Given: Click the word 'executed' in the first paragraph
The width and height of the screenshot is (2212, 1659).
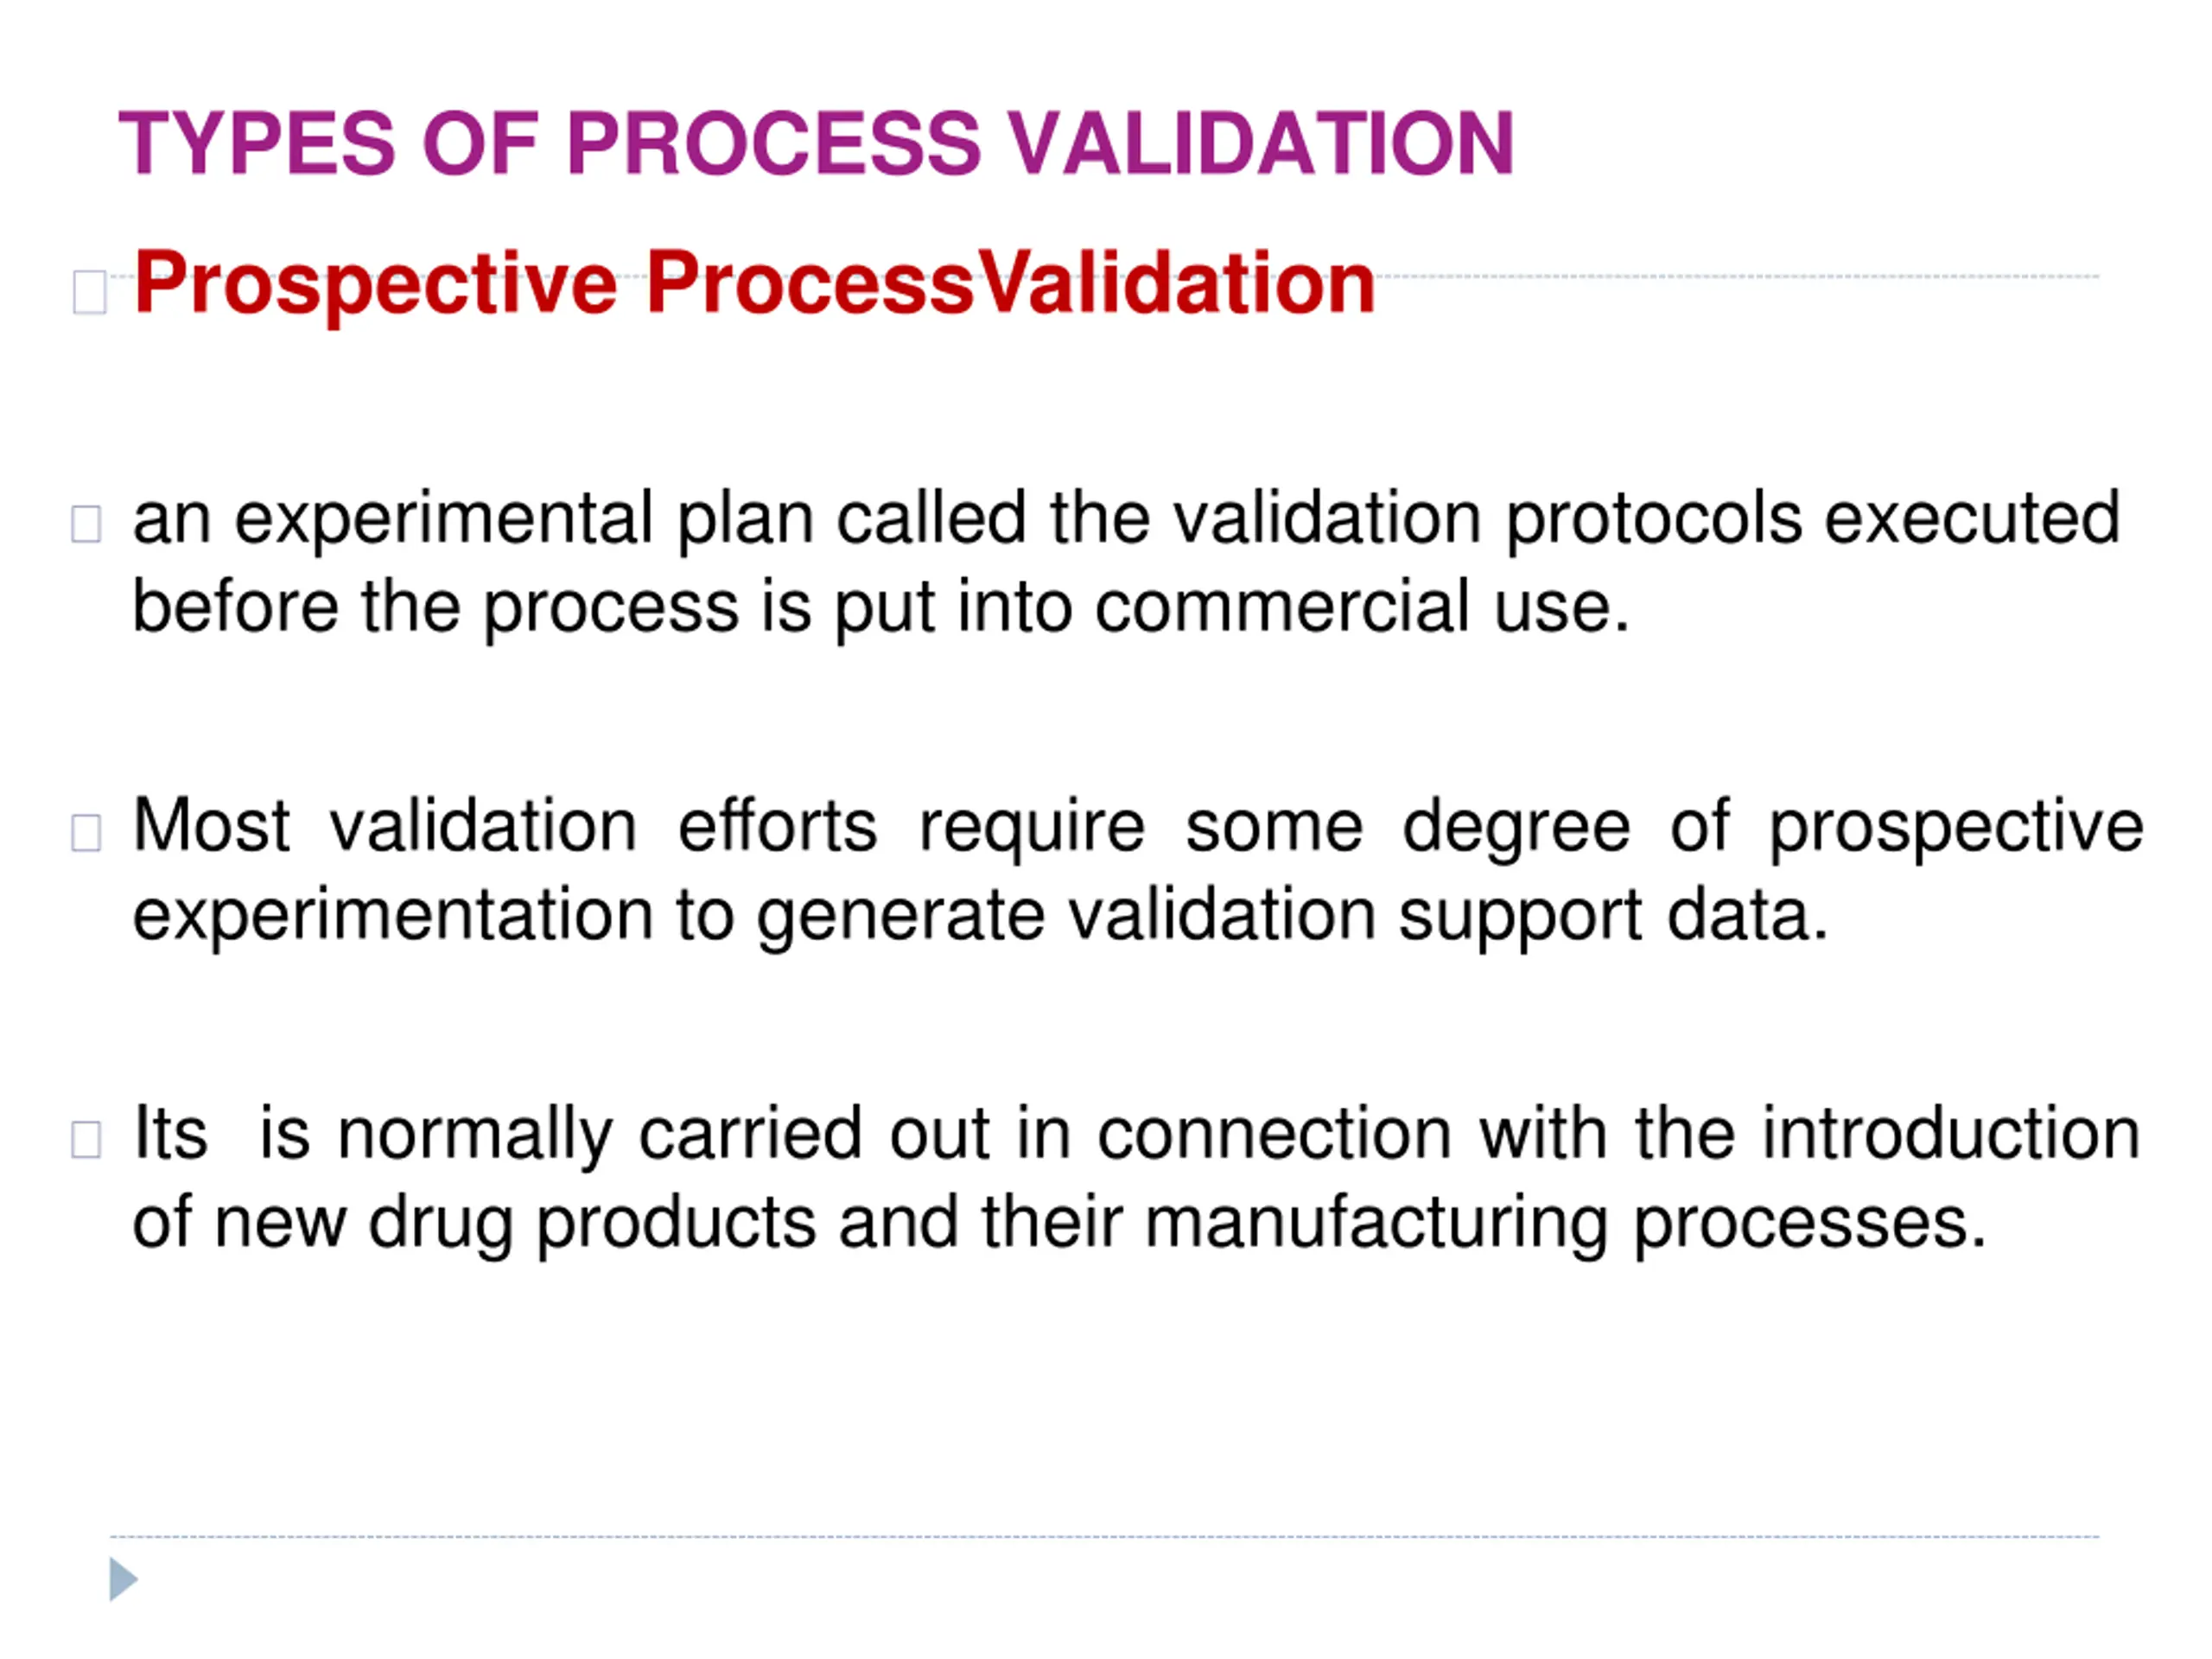Looking at the screenshot, I should coord(1972,521).
